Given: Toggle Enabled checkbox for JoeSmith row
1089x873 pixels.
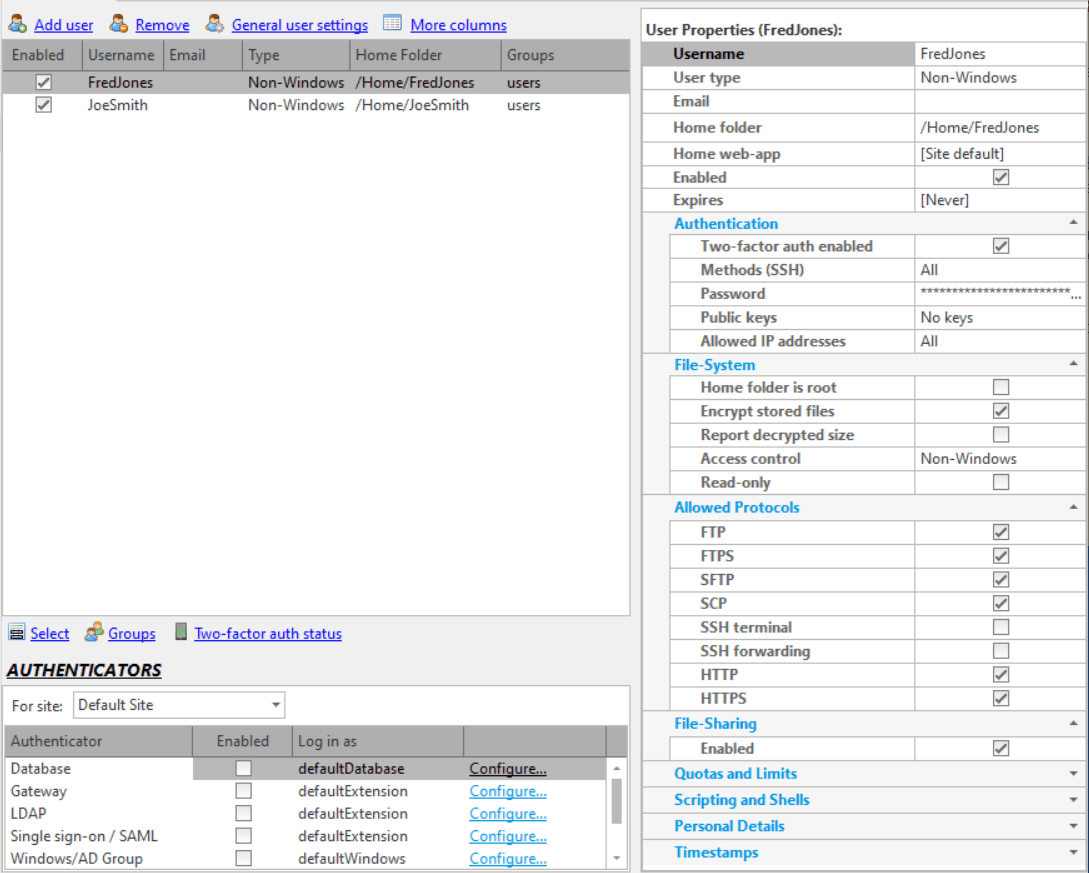Looking at the screenshot, I should pos(43,105).
